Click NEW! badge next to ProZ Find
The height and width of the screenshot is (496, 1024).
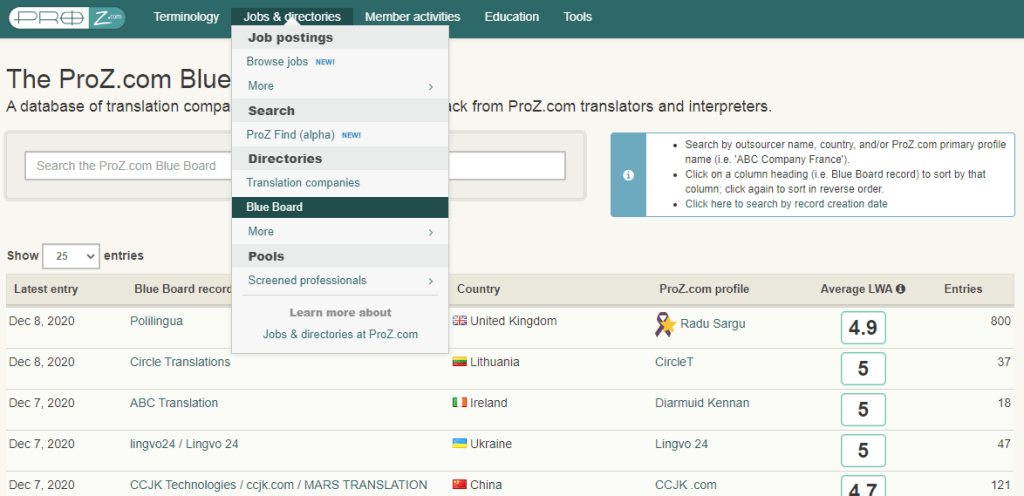[x=351, y=135]
